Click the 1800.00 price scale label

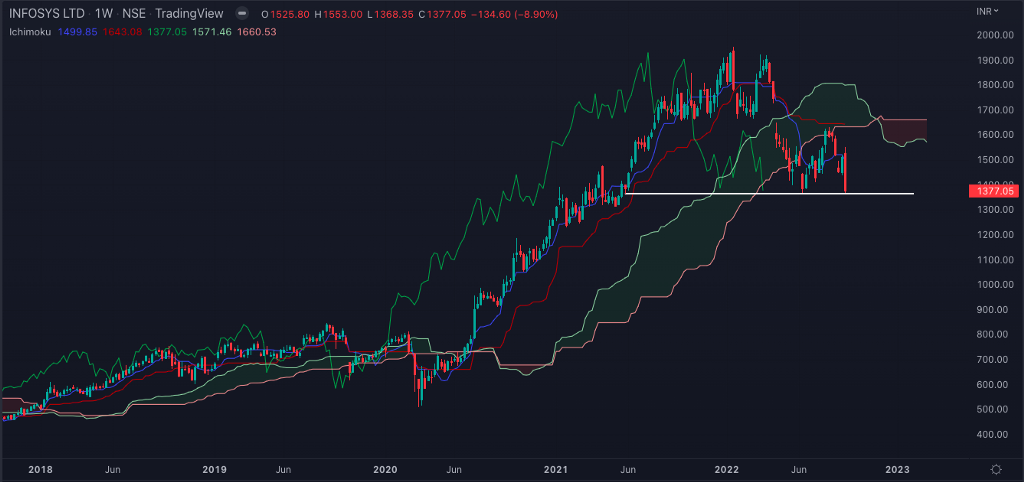click(x=995, y=85)
